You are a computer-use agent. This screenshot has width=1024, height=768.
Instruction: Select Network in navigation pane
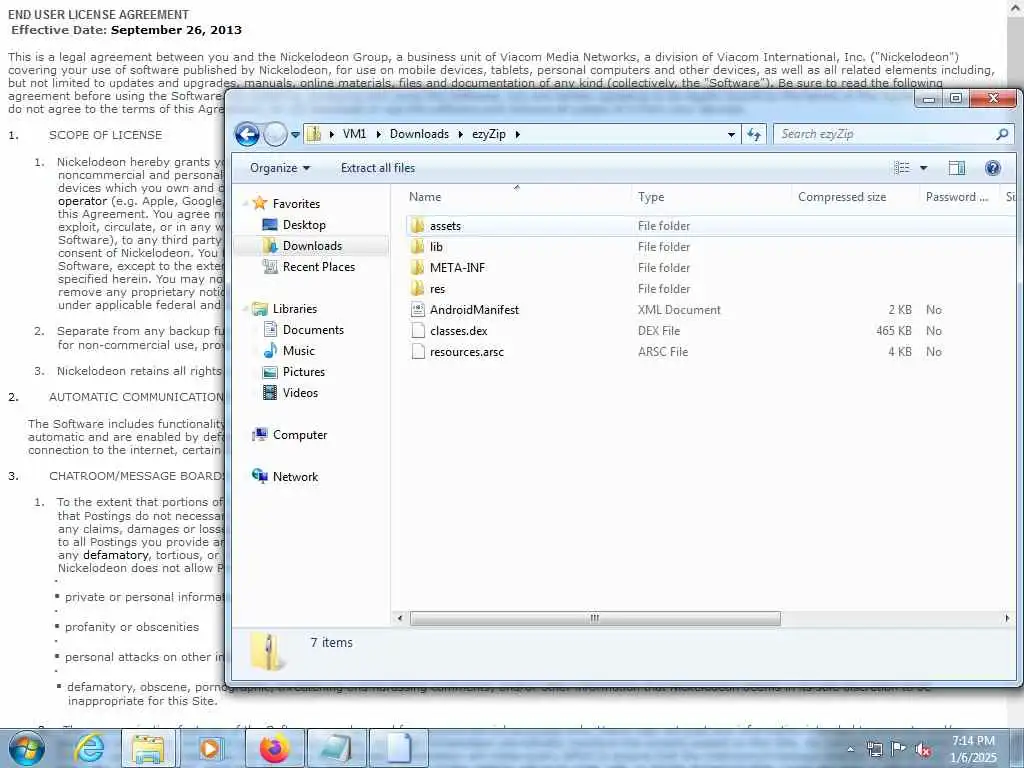295,477
